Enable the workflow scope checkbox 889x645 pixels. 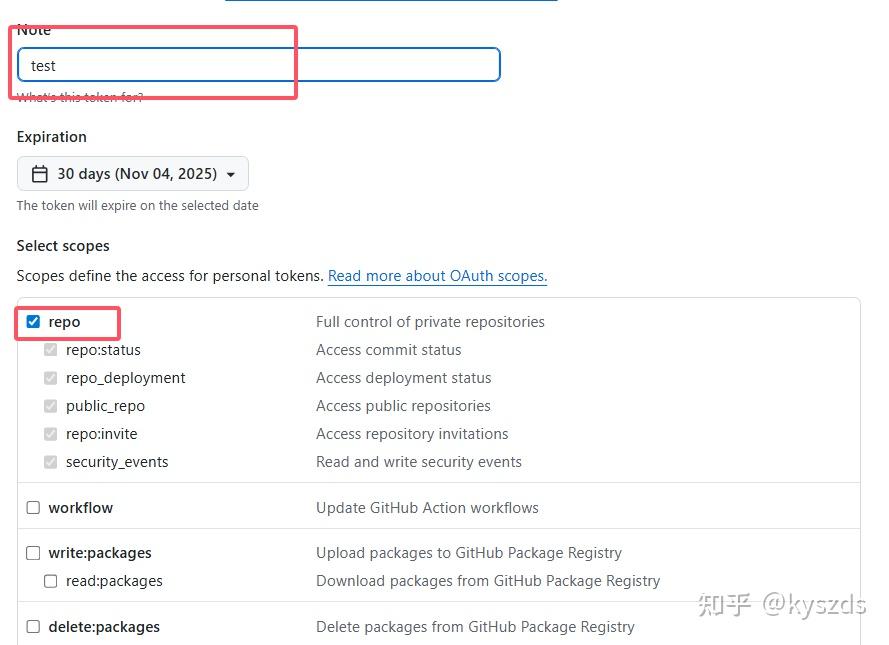34,508
